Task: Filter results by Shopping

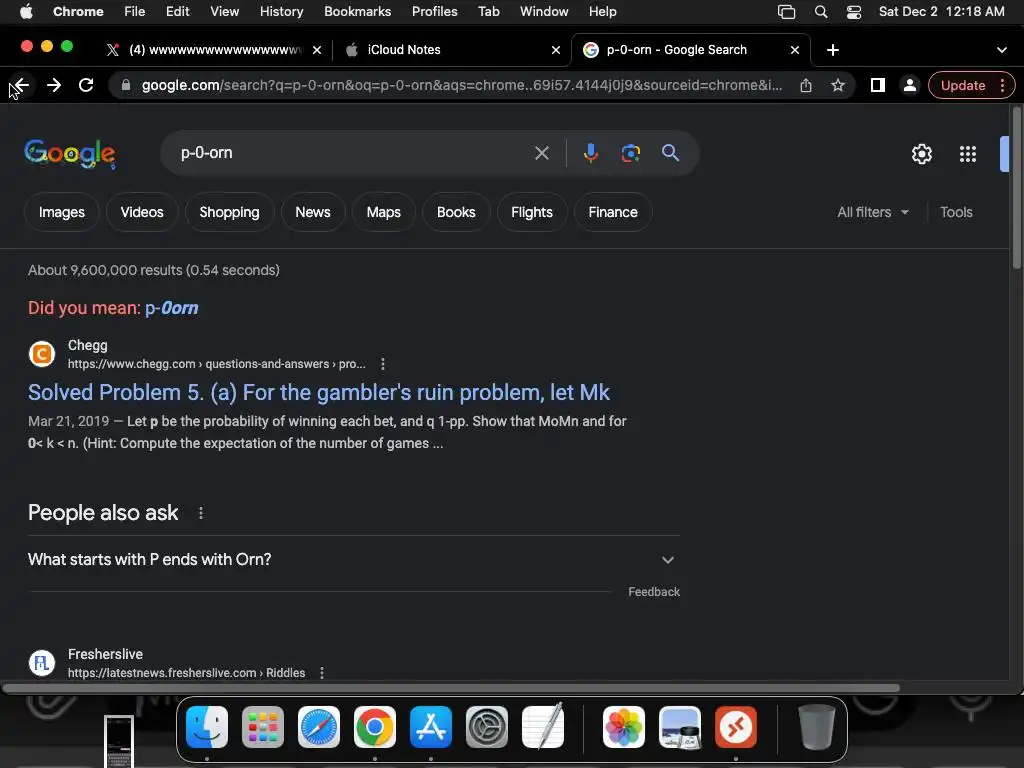Action: pyautogui.click(x=229, y=212)
